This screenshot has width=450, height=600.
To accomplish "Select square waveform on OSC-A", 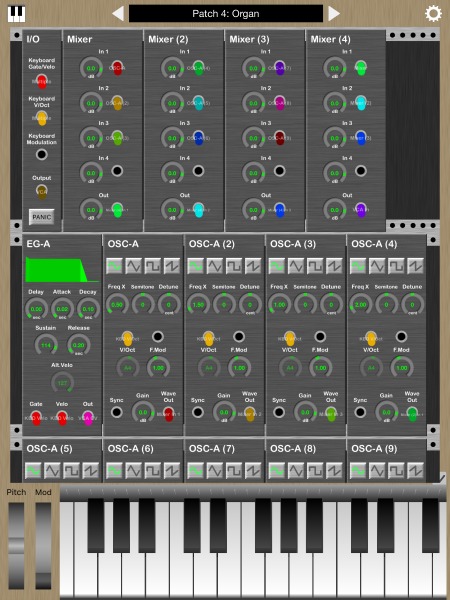I will [153, 266].
